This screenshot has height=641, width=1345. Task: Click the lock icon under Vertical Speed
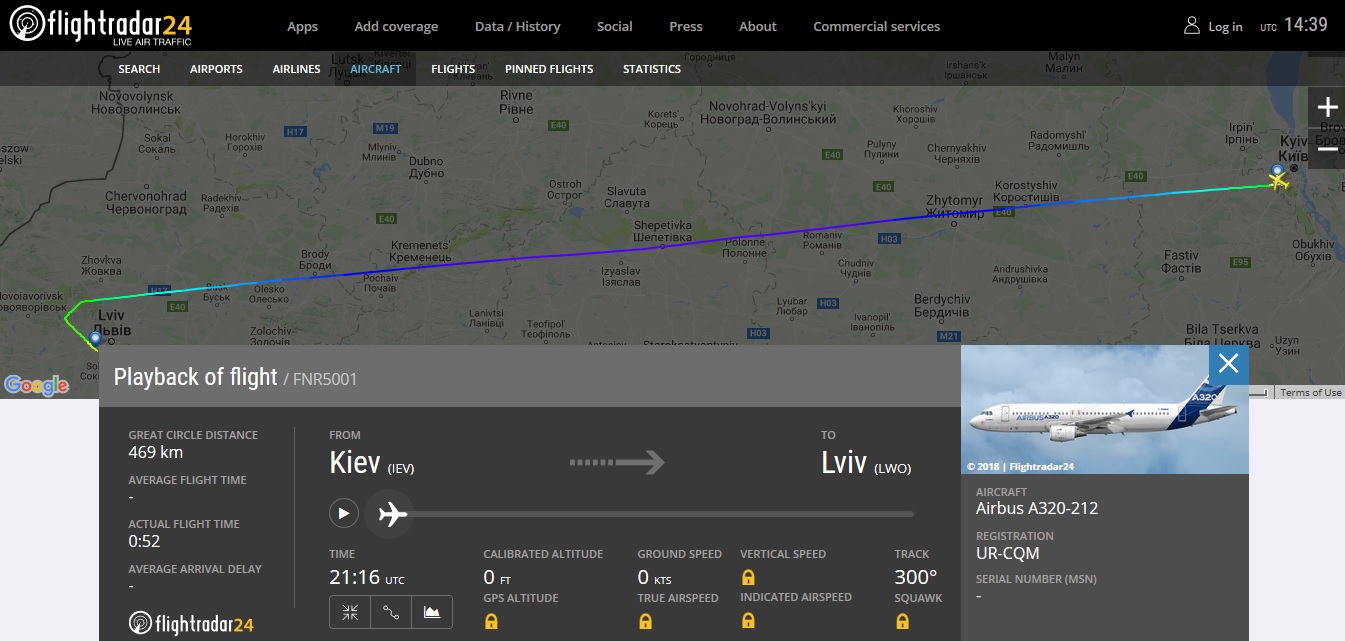click(x=748, y=577)
